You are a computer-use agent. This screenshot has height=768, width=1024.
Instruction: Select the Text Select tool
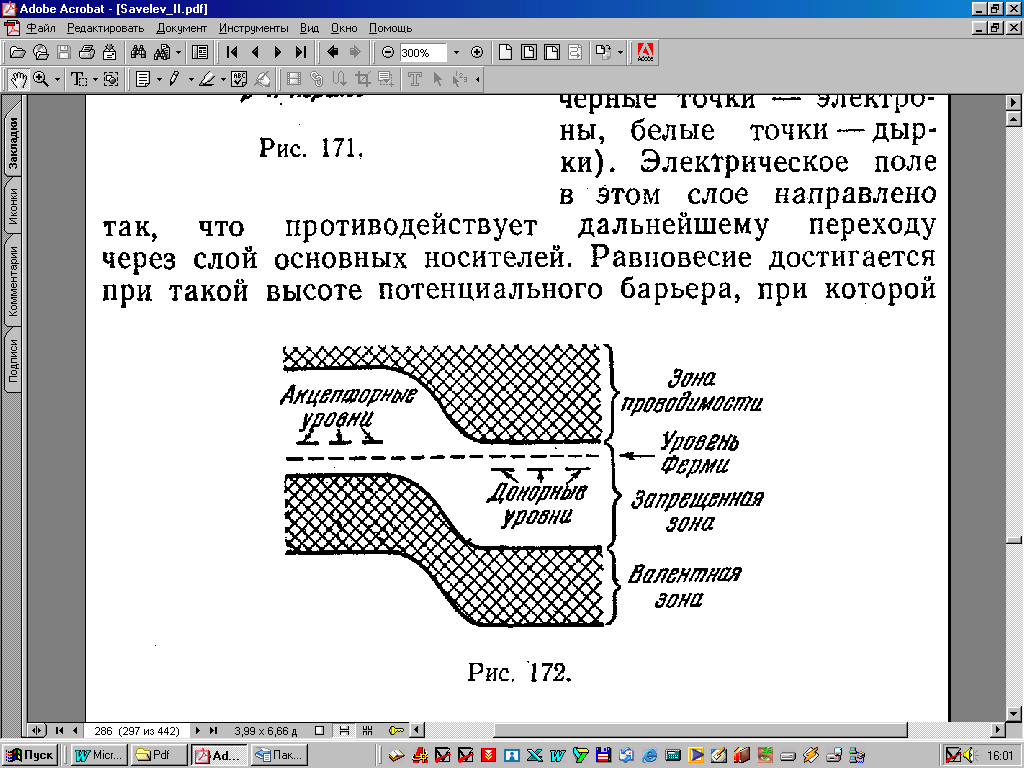(x=79, y=80)
